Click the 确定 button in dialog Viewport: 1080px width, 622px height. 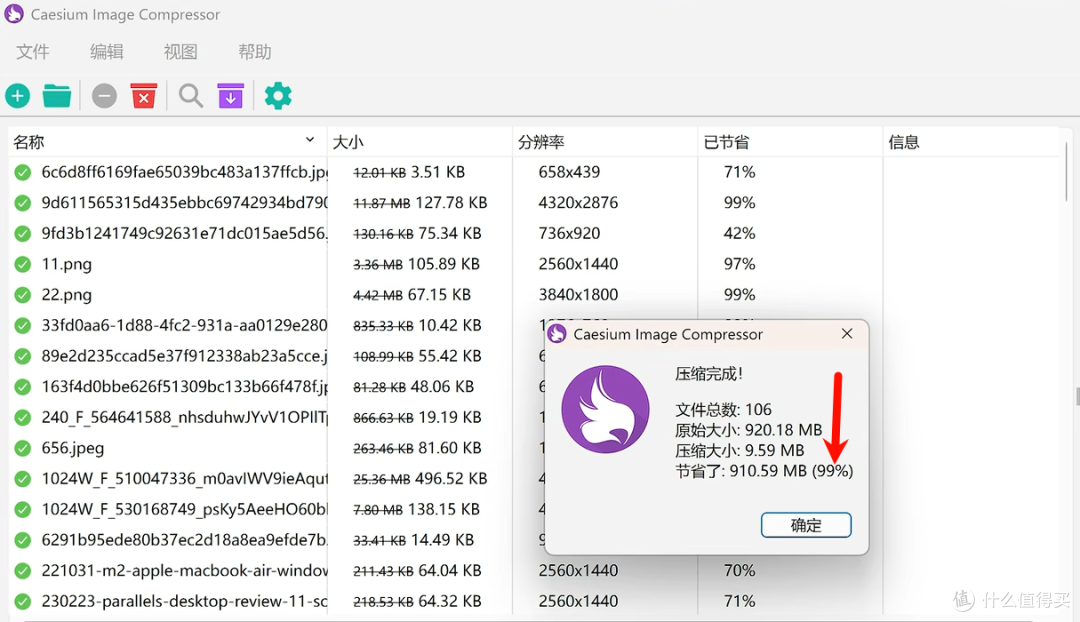(806, 526)
